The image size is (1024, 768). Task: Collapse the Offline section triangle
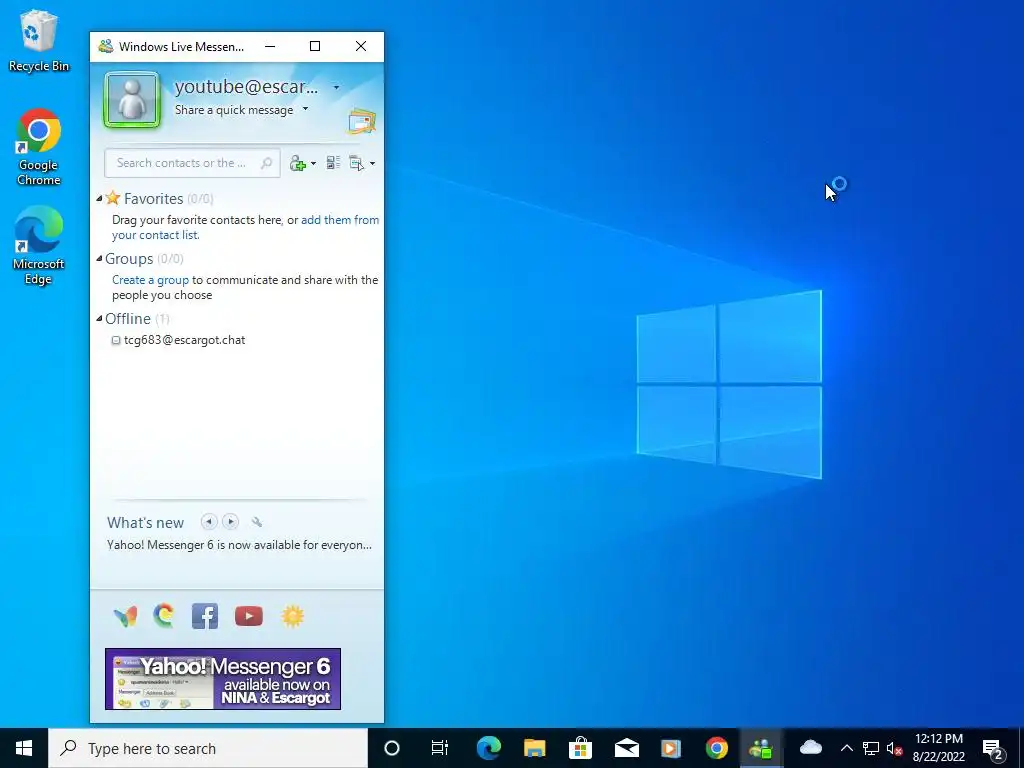[x=99, y=319]
